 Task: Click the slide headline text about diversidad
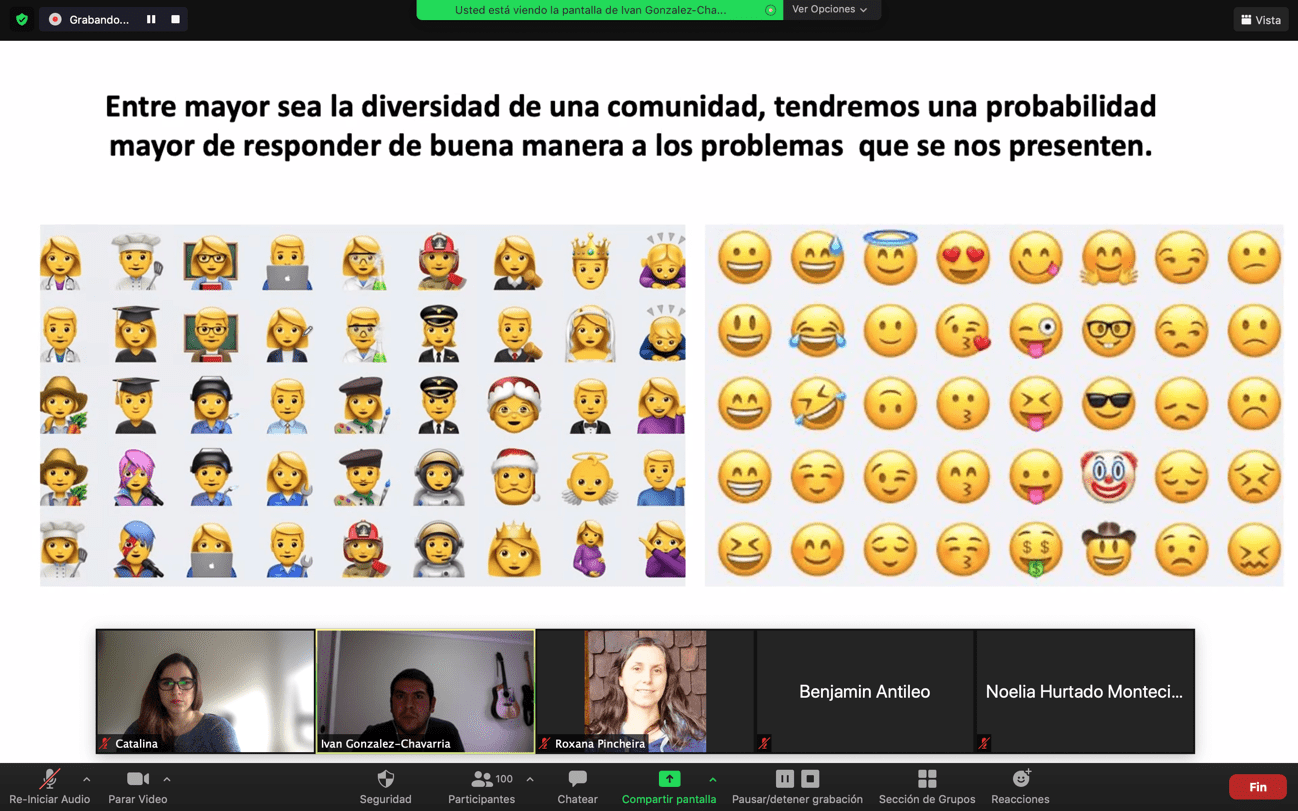pos(630,125)
